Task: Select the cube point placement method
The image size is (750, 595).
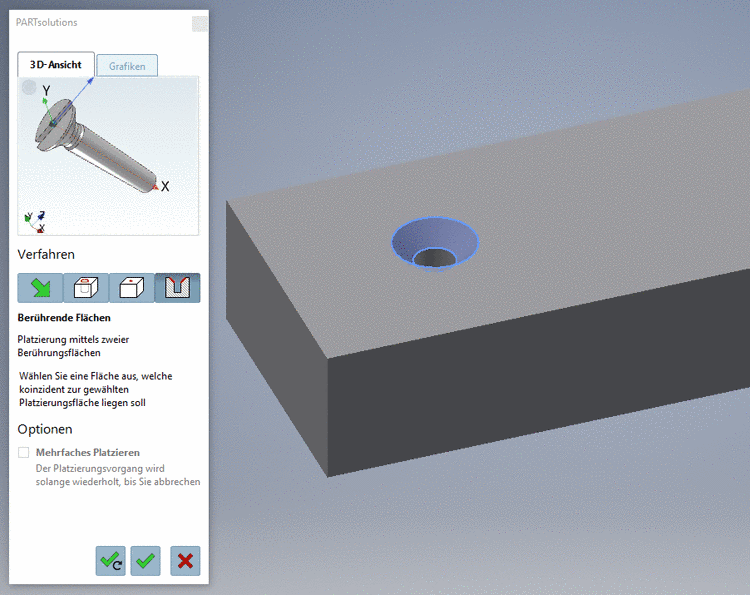Action: pos(132,288)
